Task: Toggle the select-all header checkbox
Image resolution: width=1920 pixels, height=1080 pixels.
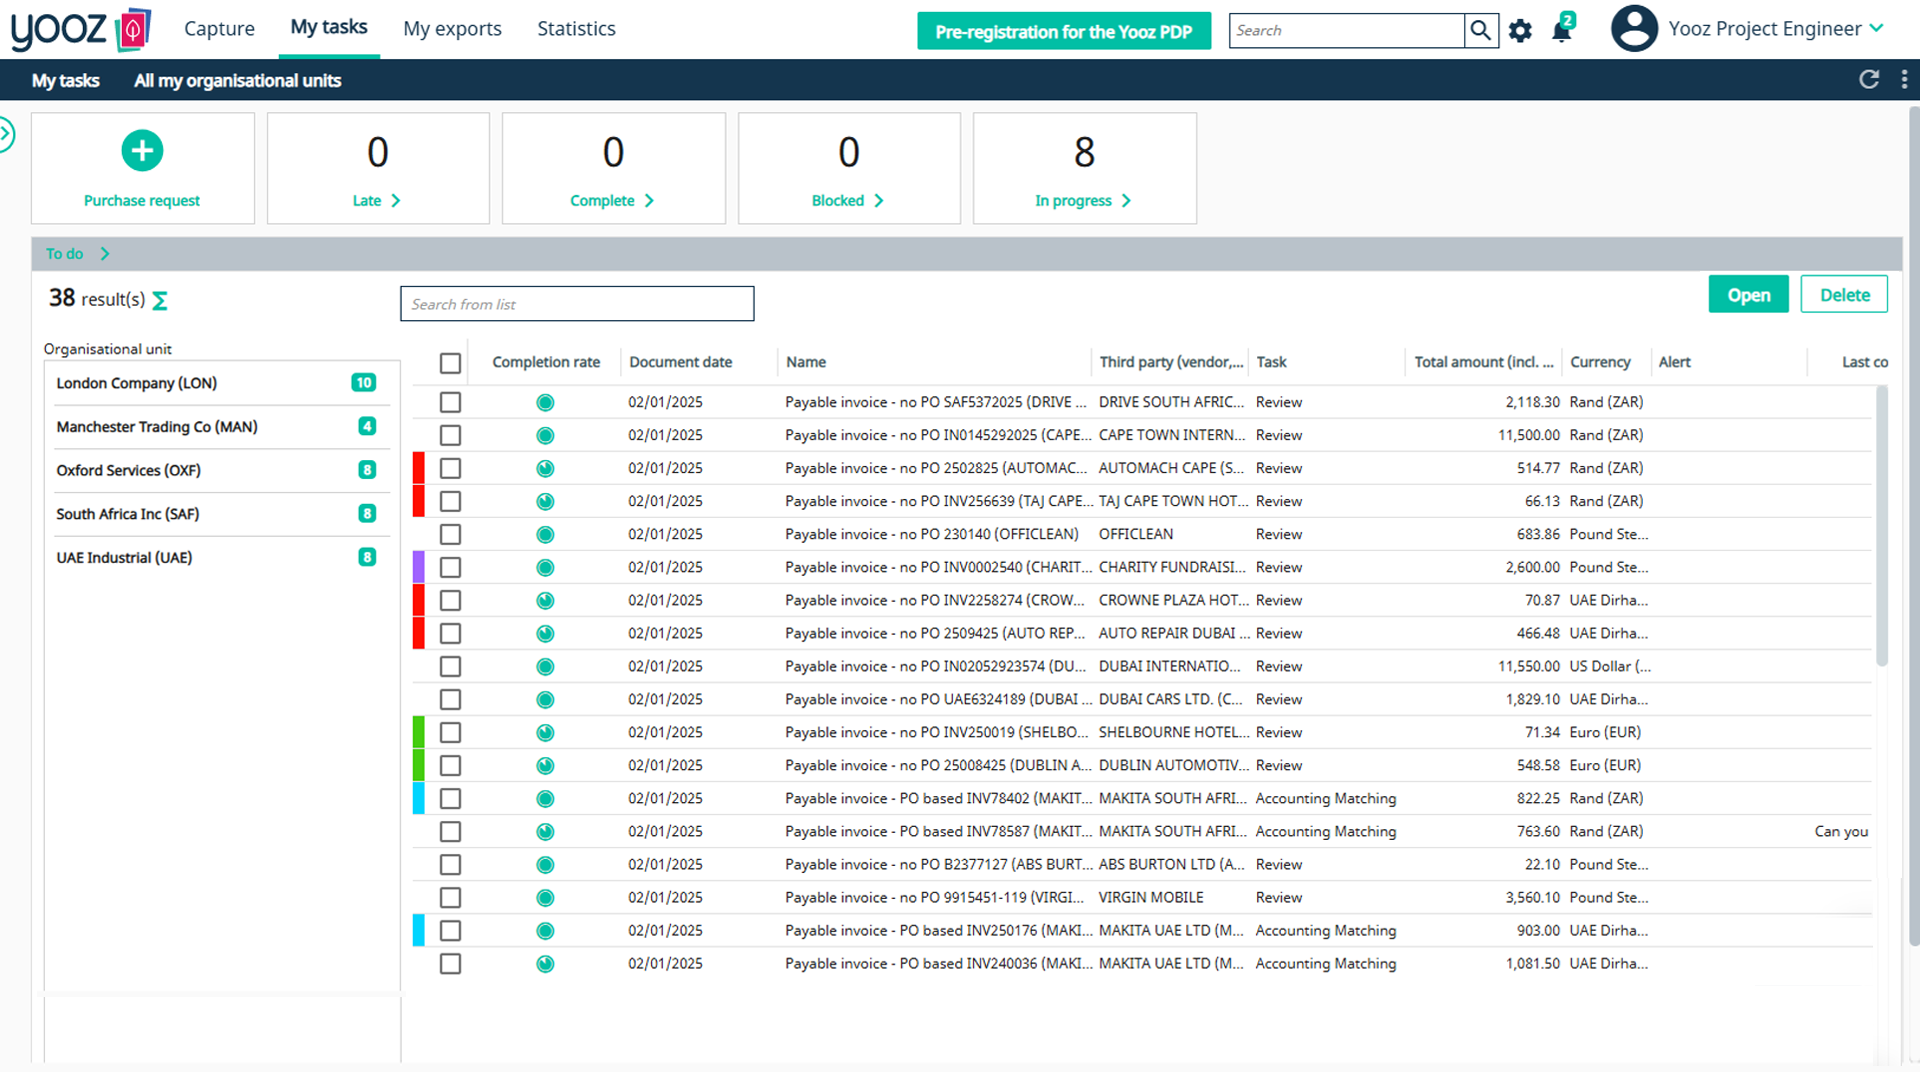Action: 450,363
